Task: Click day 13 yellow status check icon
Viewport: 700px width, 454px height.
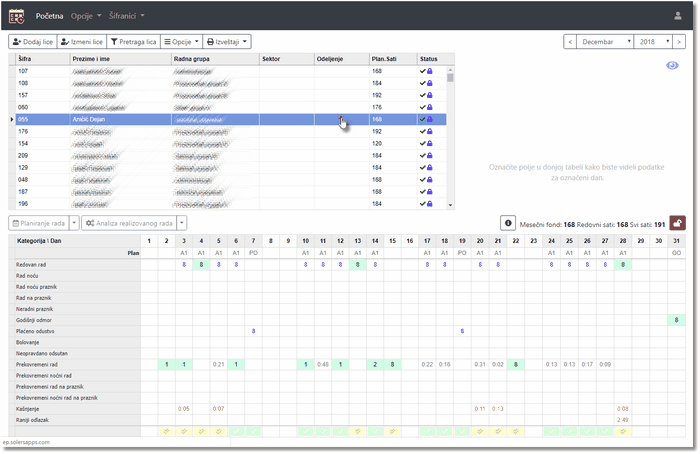Action: [x=358, y=431]
